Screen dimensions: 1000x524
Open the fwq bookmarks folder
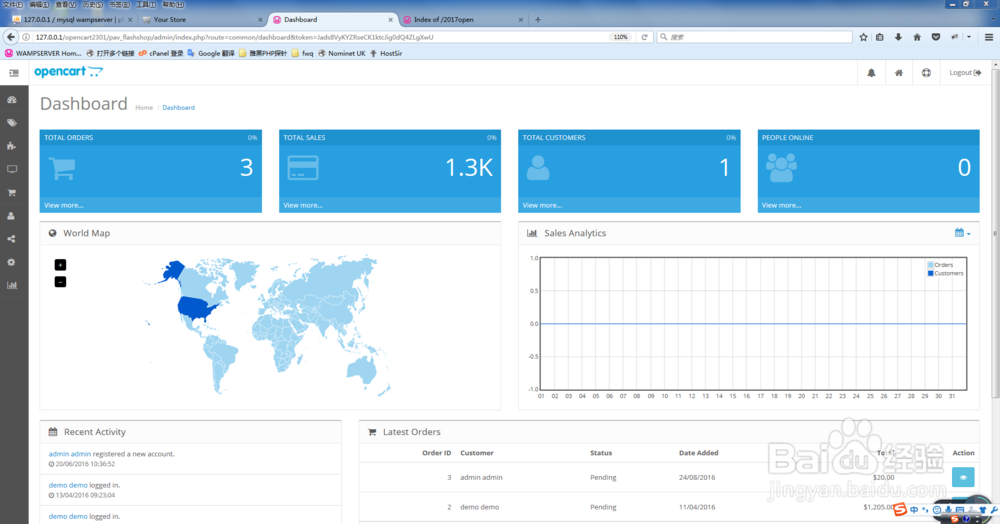pyautogui.click(x=302, y=54)
